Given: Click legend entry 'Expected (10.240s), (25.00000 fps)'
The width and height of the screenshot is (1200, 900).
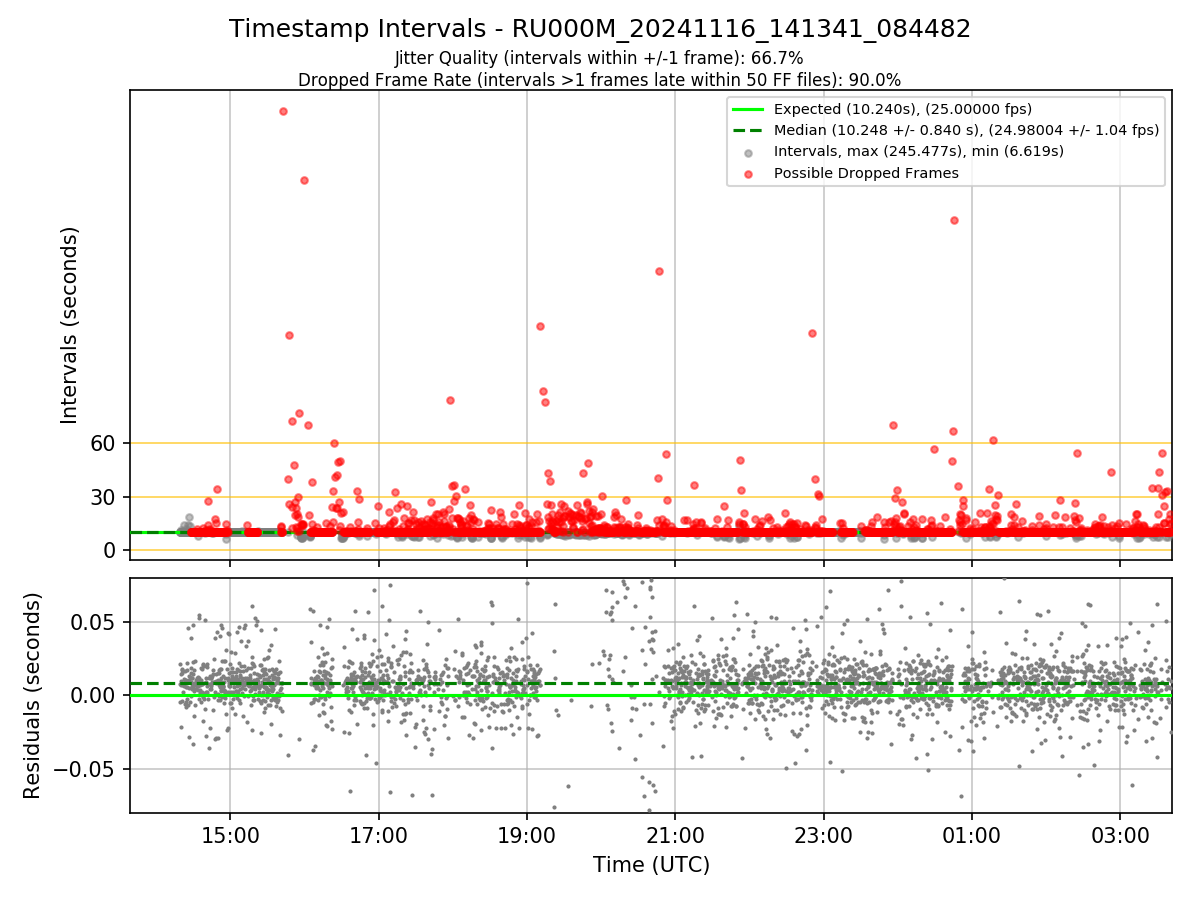Looking at the screenshot, I should [x=903, y=109].
